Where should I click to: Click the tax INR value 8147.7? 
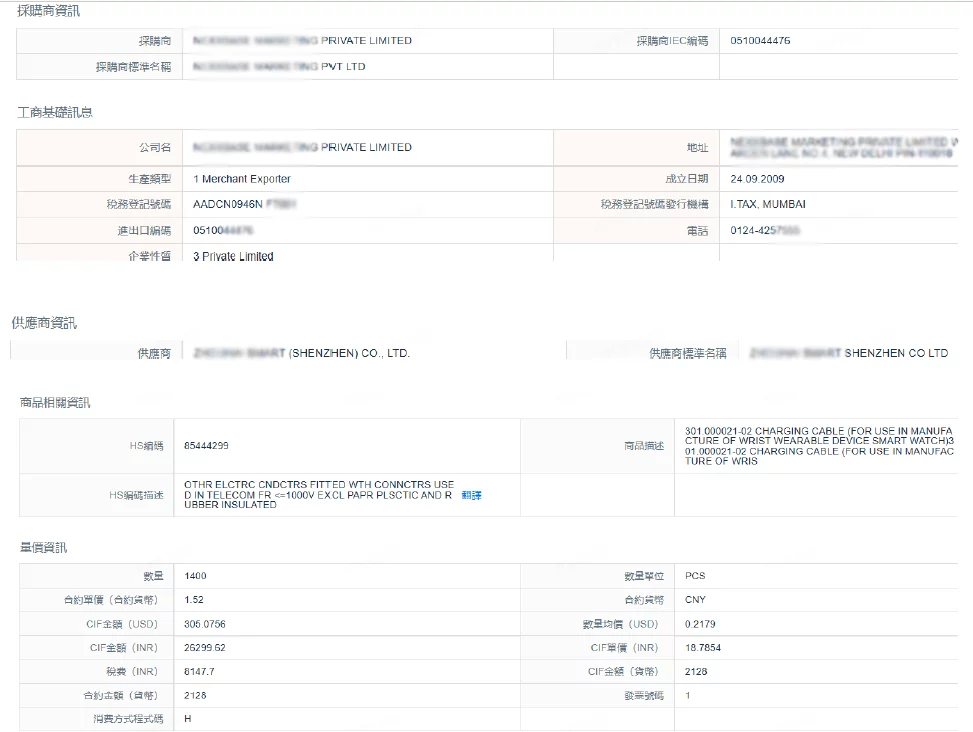tap(199, 671)
